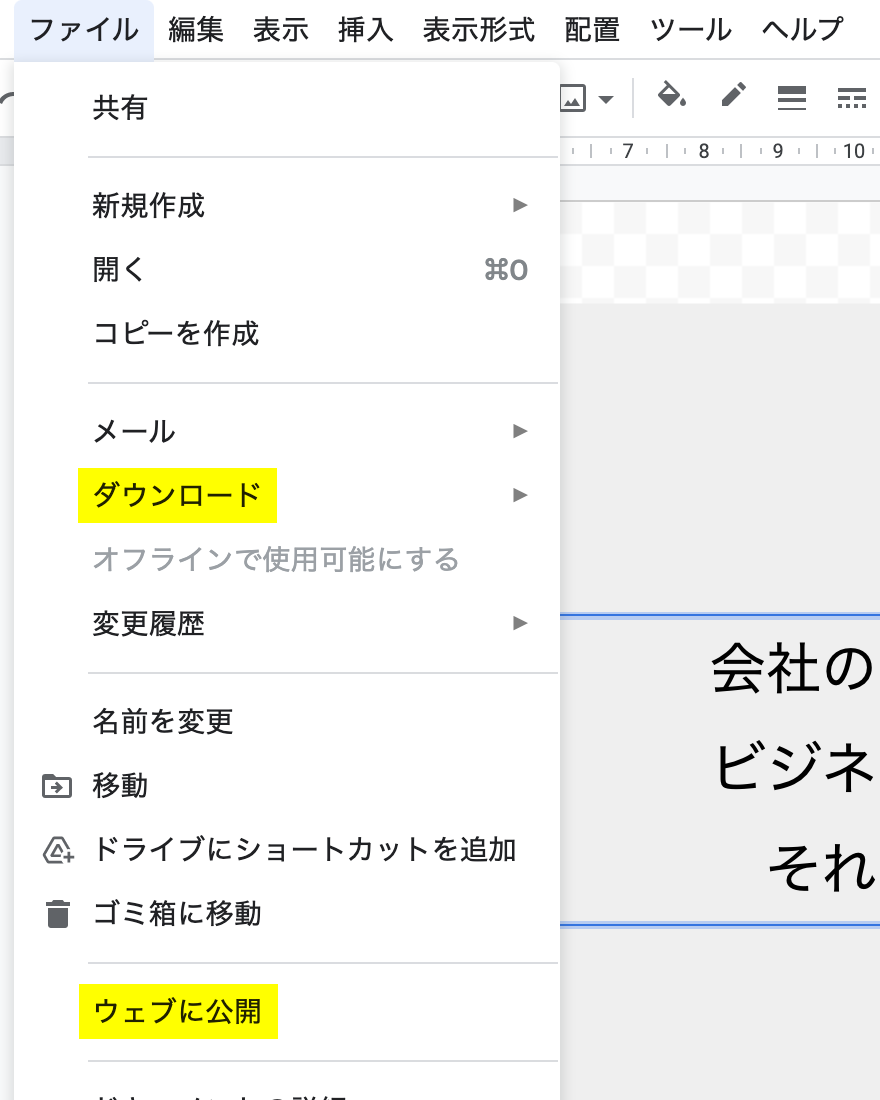Click the Drive shortcut icon in menu

pos(58,851)
